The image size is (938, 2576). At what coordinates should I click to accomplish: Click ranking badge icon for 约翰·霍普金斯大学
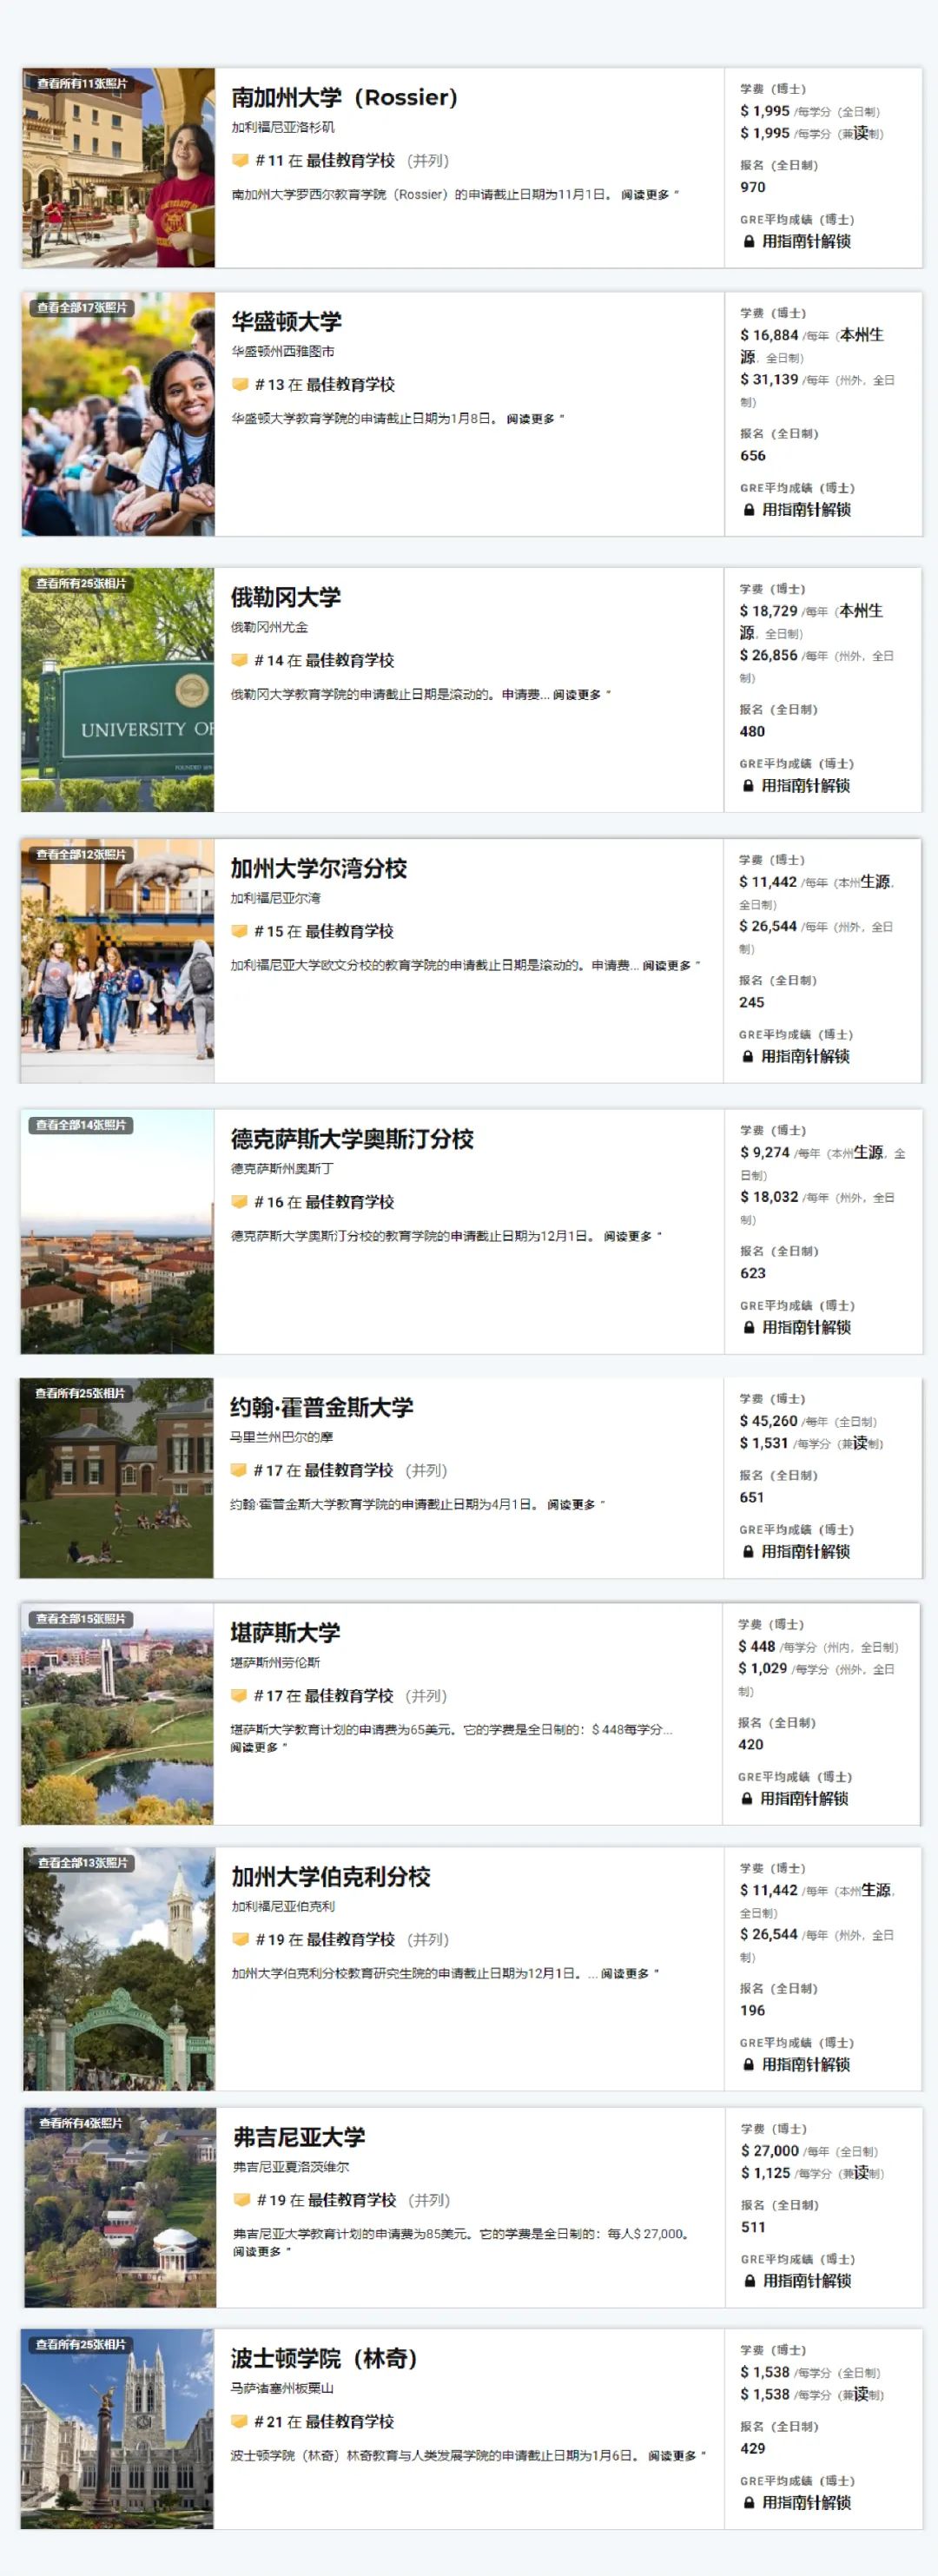click(238, 1470)
